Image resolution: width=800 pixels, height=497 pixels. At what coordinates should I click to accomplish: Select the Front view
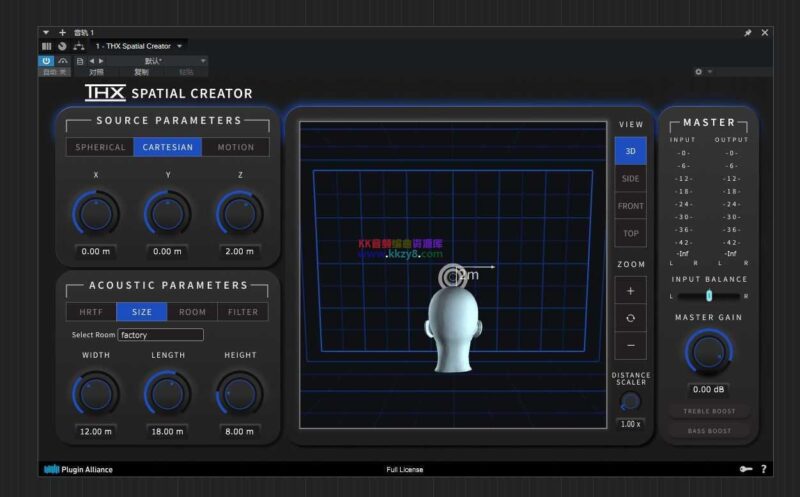coord(631,206)
